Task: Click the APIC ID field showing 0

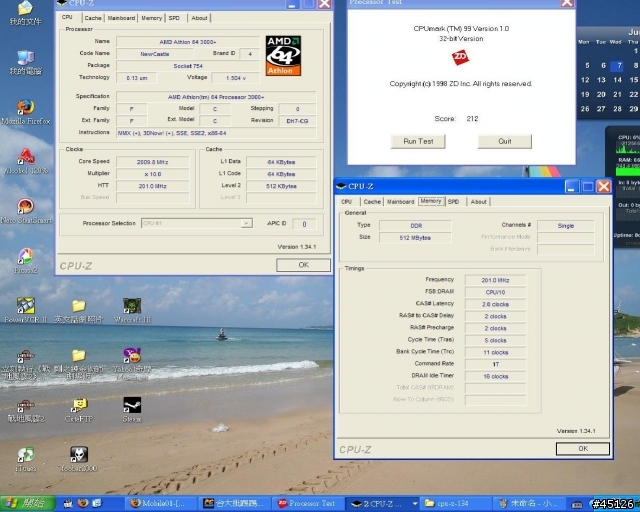Action: point(304,224)
